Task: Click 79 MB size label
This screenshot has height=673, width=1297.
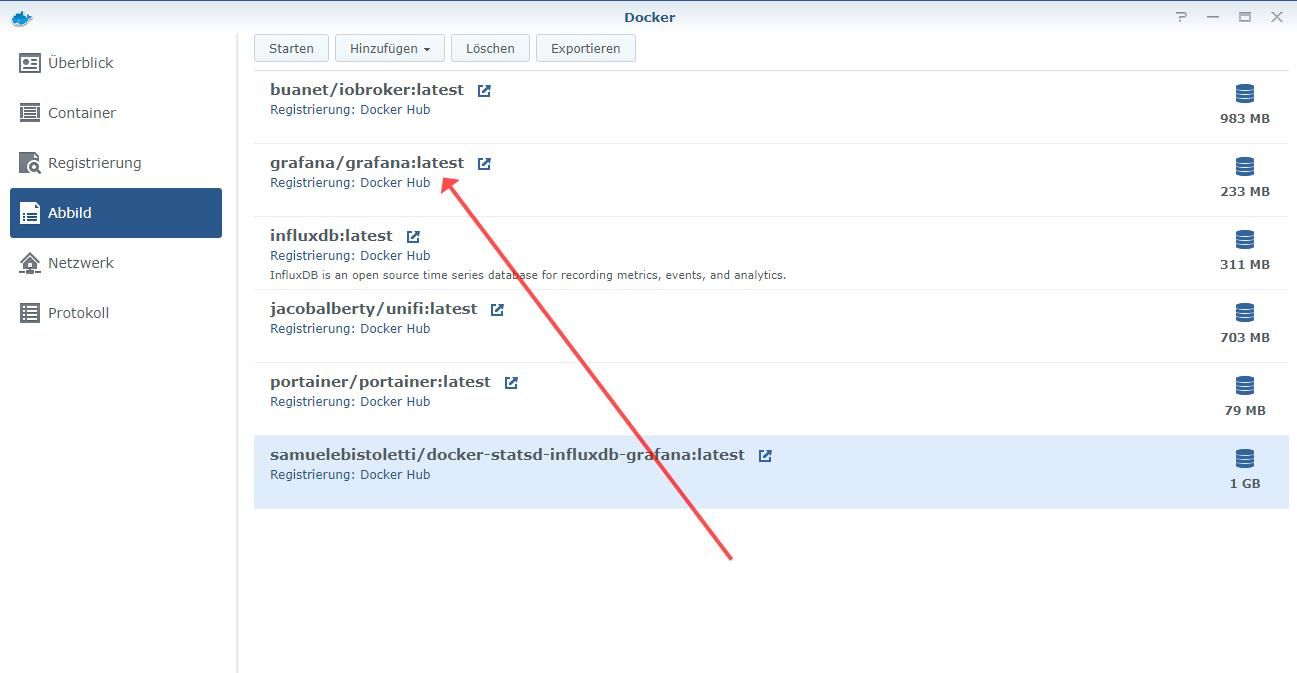Action: [x=1245, y=411]
